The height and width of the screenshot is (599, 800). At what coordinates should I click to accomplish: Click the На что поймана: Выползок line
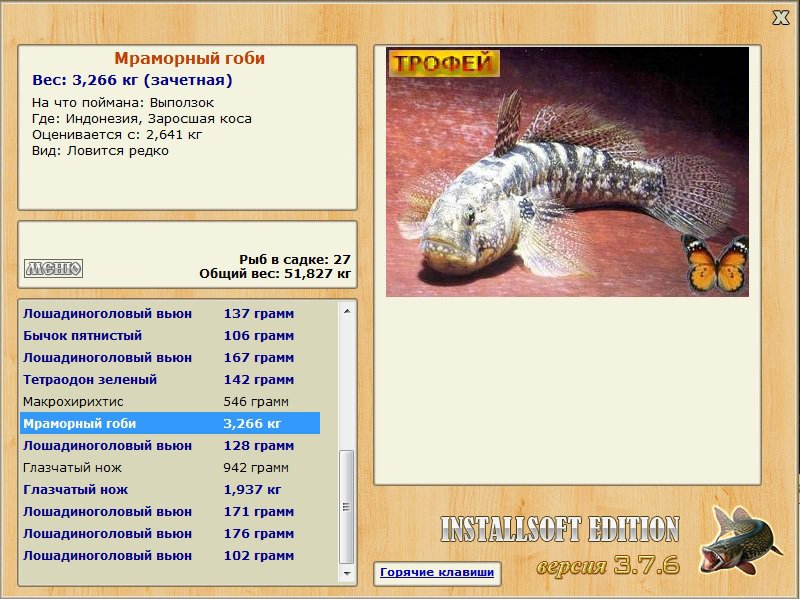click(x=123, y=103)
